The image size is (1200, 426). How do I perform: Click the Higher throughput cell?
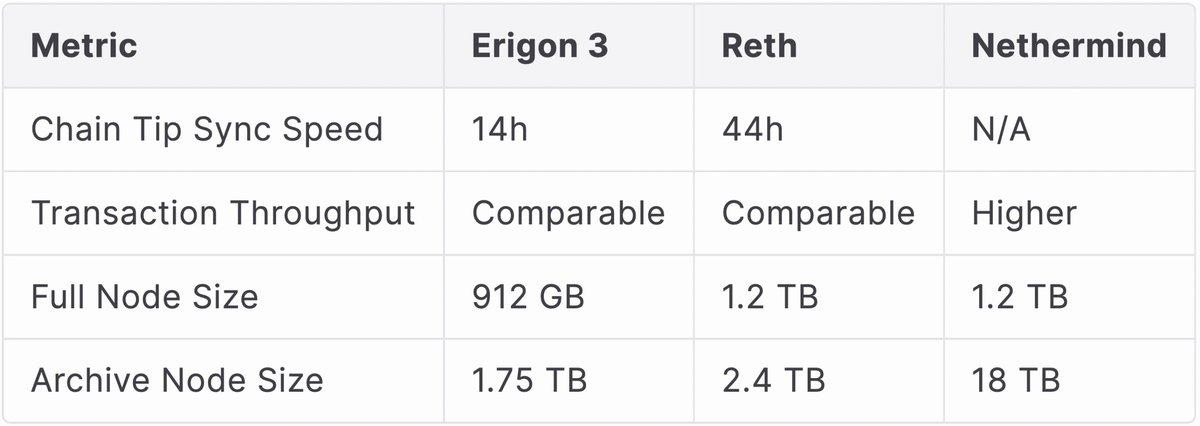1024,213
